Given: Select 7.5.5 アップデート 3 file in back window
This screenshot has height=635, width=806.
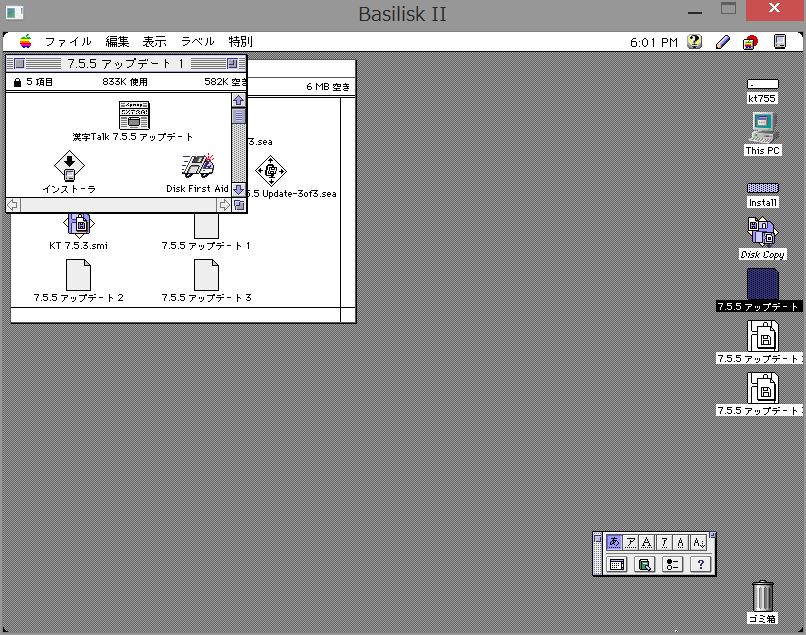Looking at the screenshot, I should click(206, 275).
